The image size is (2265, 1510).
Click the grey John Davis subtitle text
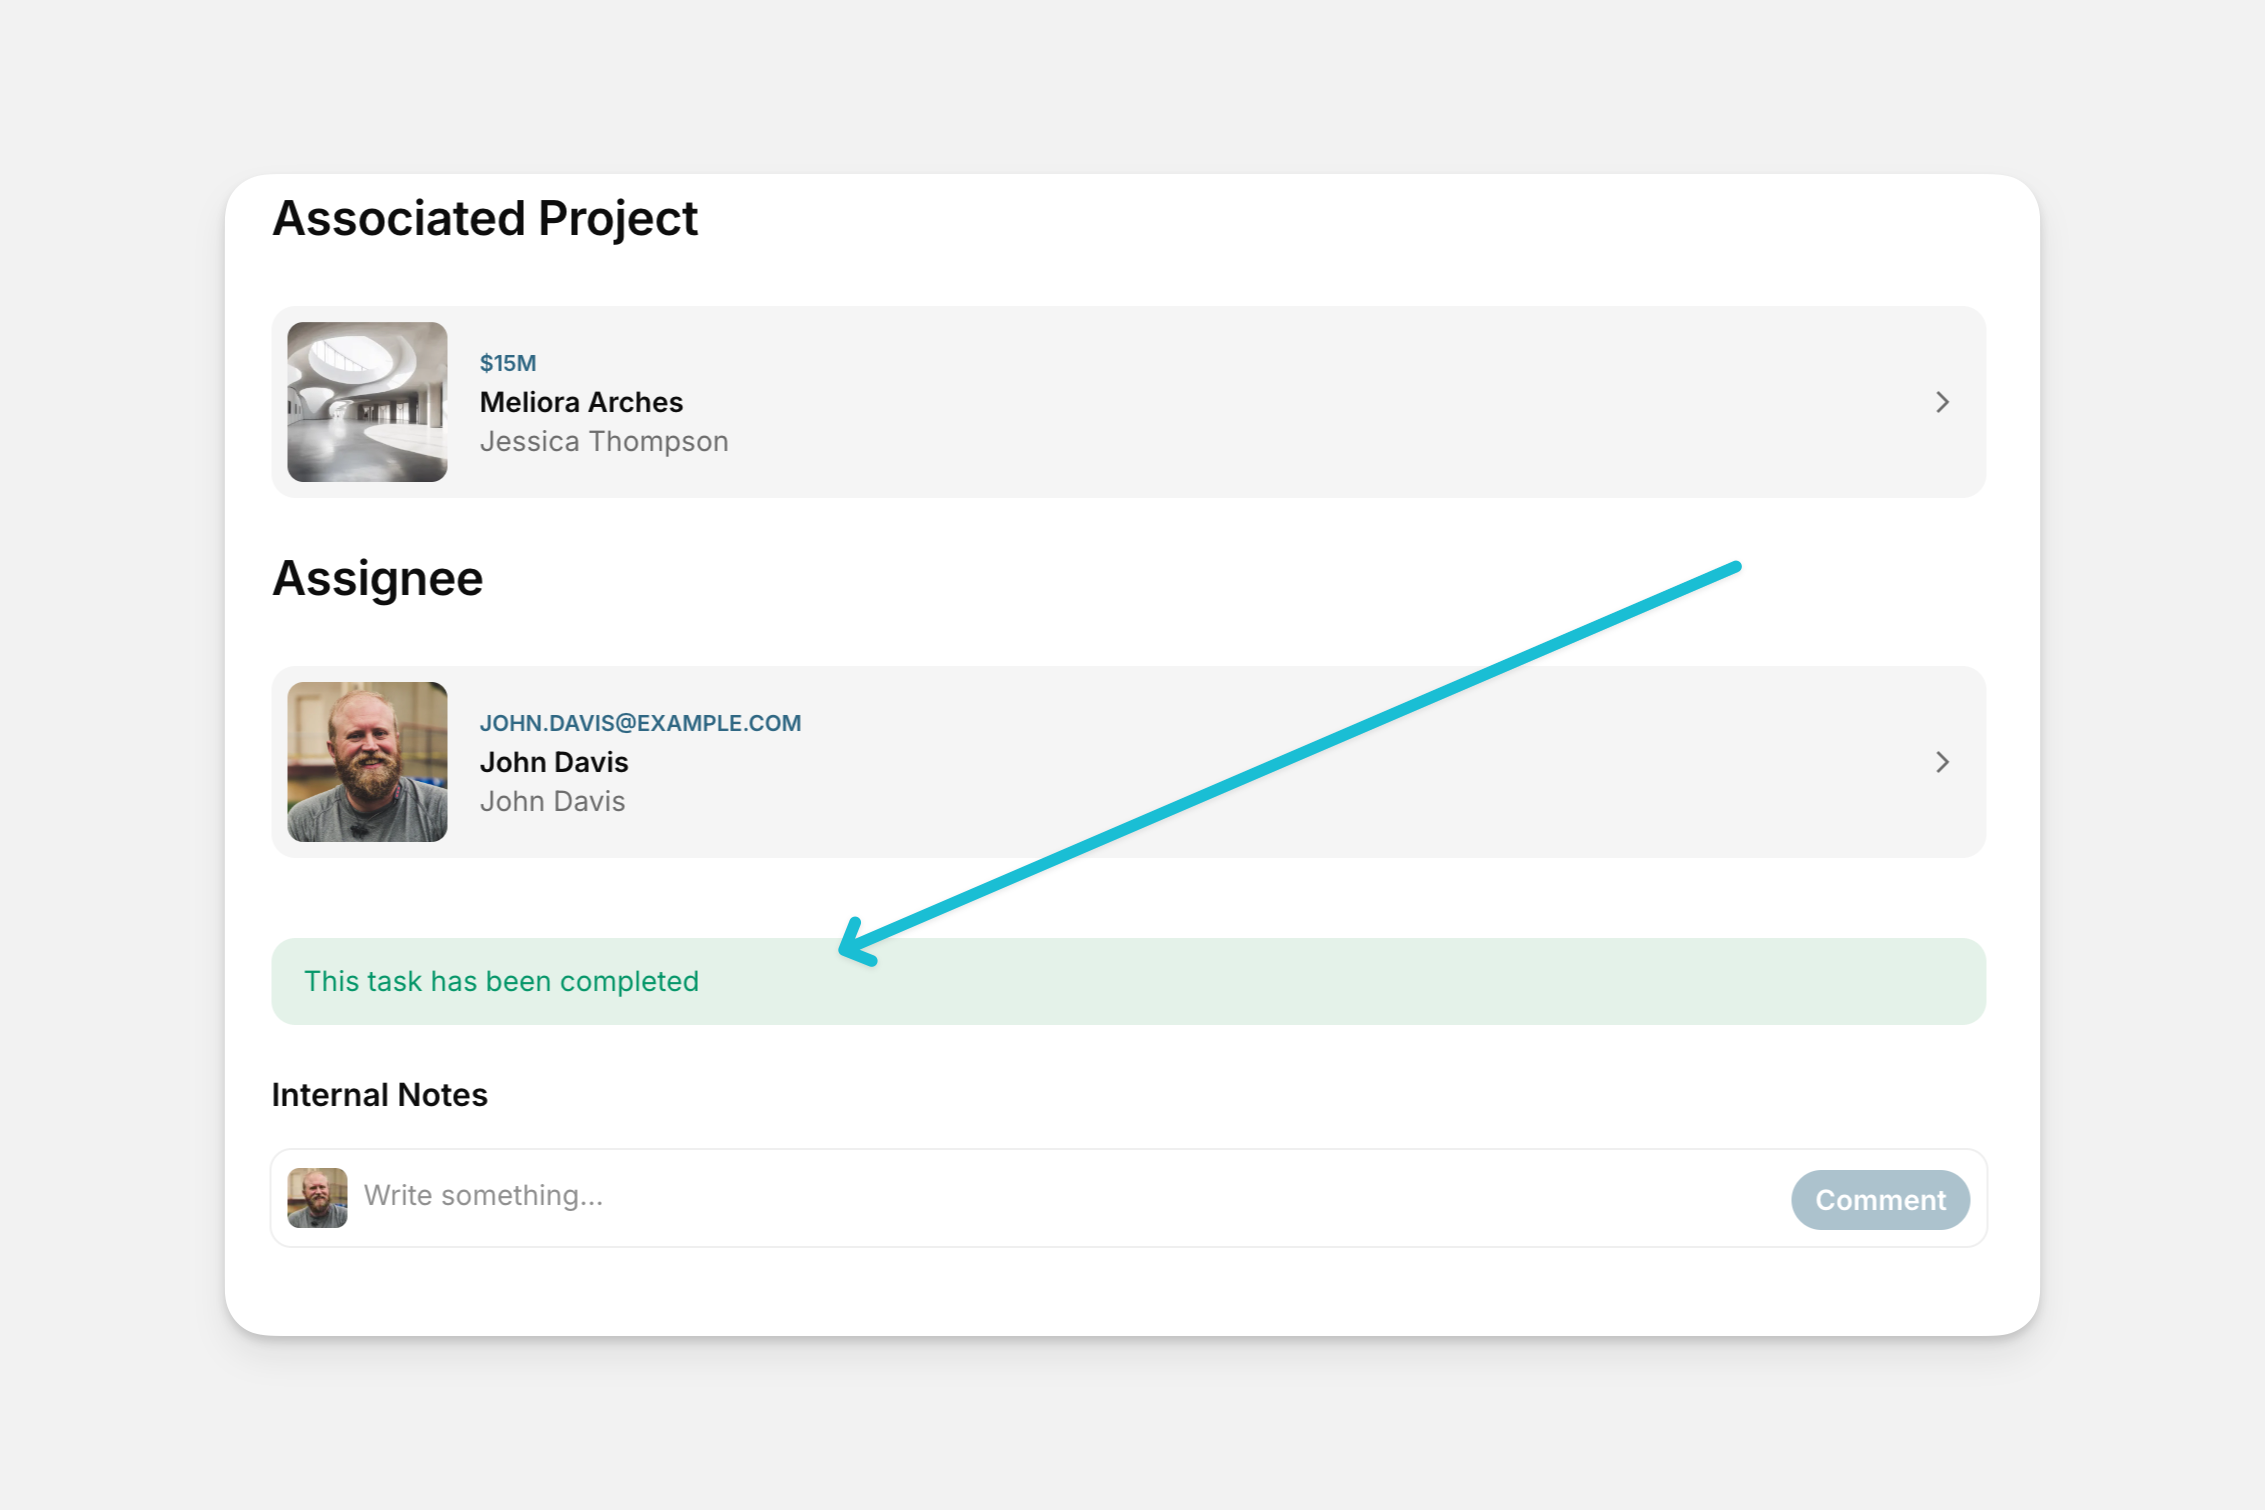pos(552,801)
